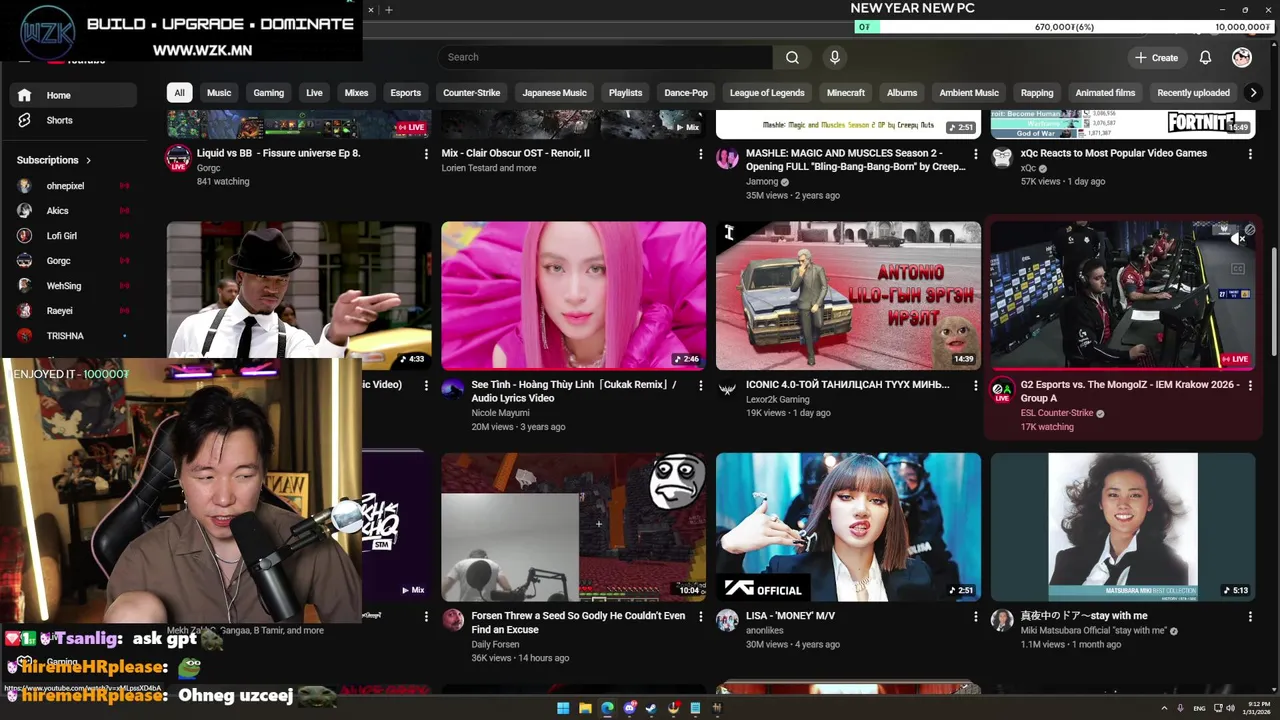Open the LISA MONEY video thumbnail
Viewport: 1280px width, 720px height.
(848, 527)
